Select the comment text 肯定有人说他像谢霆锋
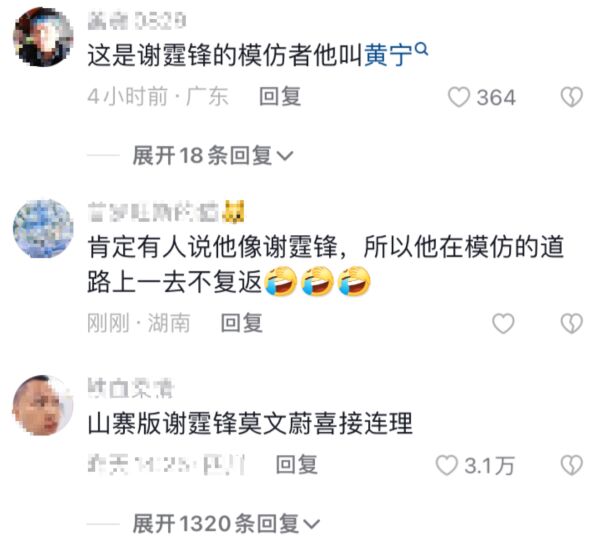Viewport: 600px width, 537px height. coord(212,246)
